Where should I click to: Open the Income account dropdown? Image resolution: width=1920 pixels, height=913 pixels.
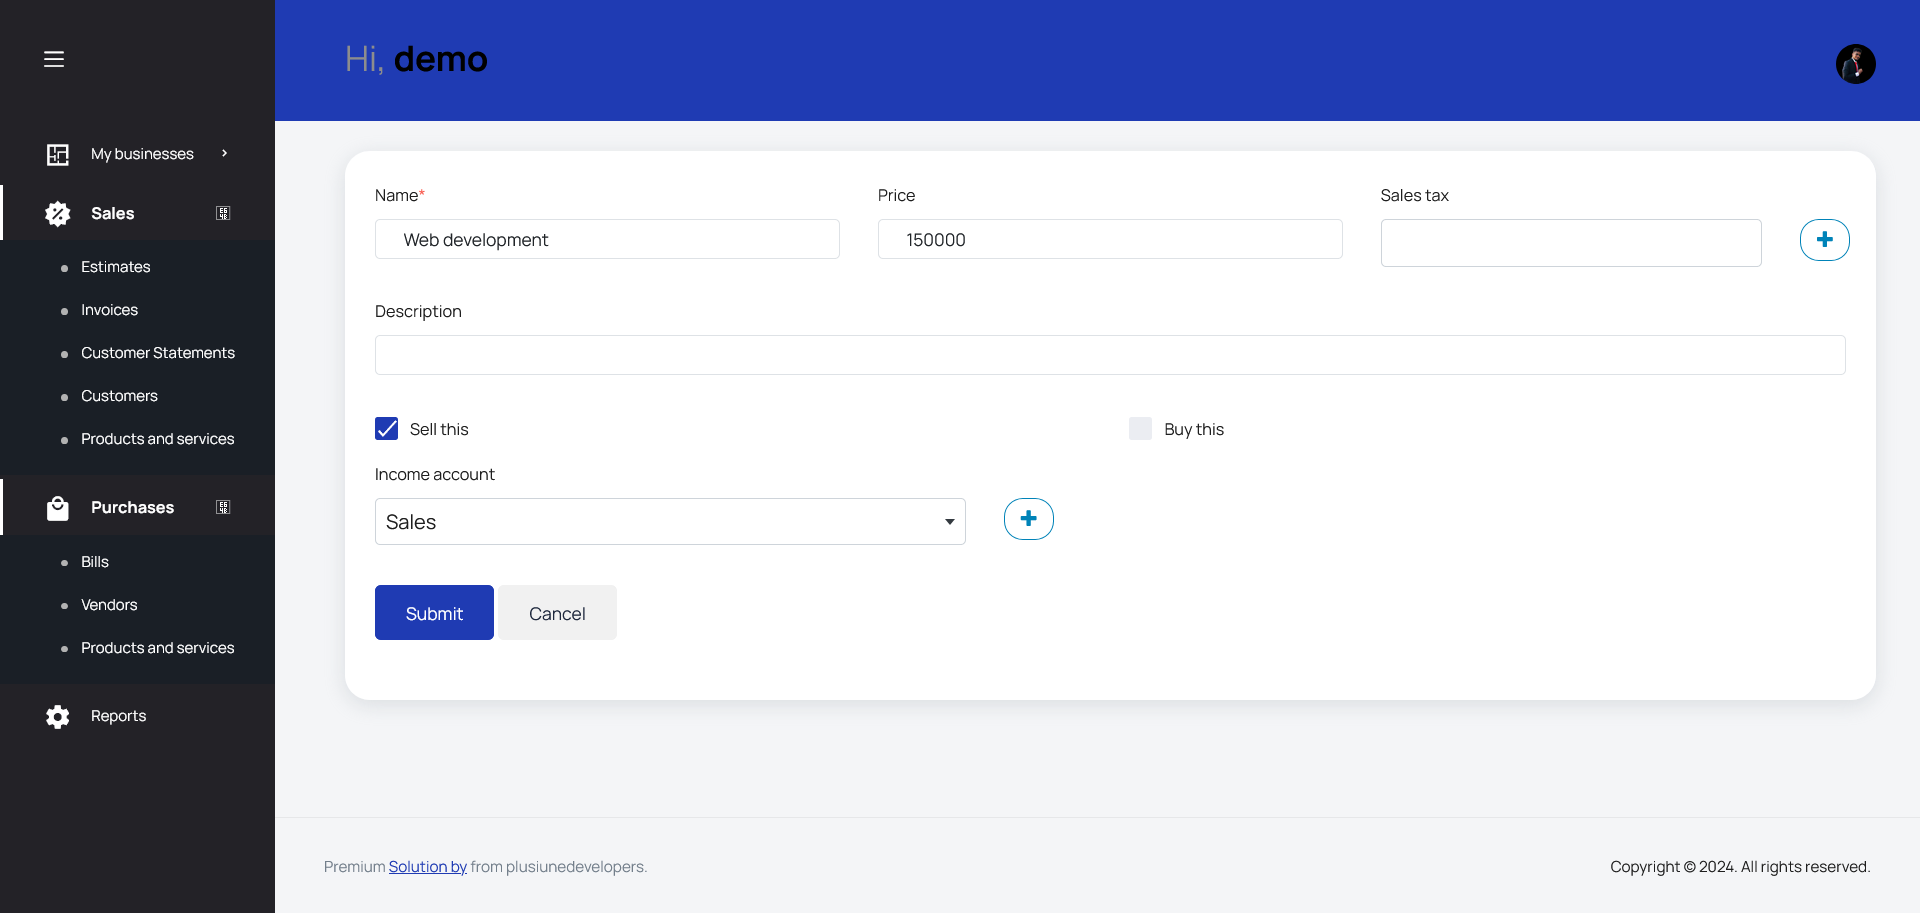point(669,521)
